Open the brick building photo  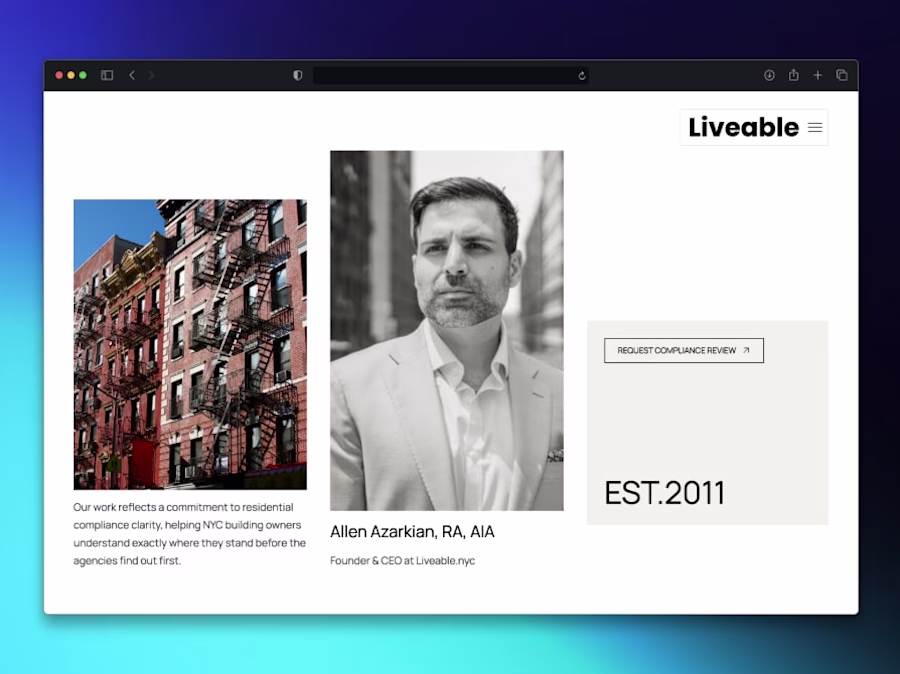pos(190,344)
